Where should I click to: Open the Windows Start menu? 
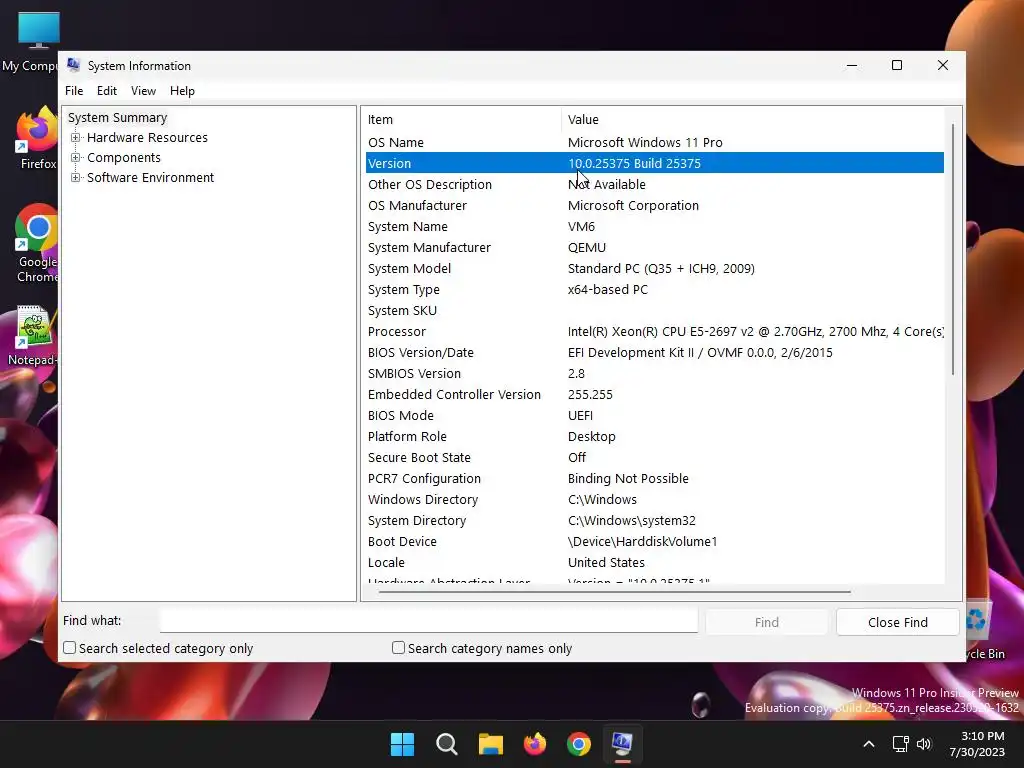(x=402, y=744)
